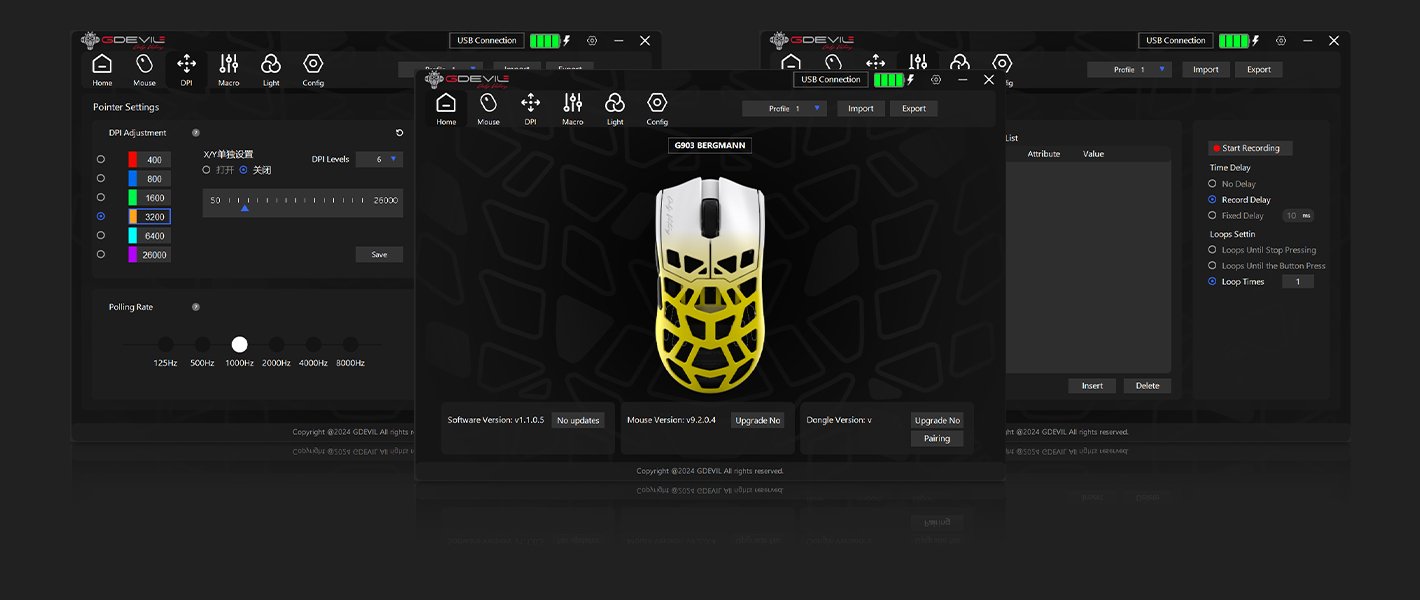This screenshot has width=1420, height=600.
Task: Open the Light tab in the front center window
Action: 614,108
